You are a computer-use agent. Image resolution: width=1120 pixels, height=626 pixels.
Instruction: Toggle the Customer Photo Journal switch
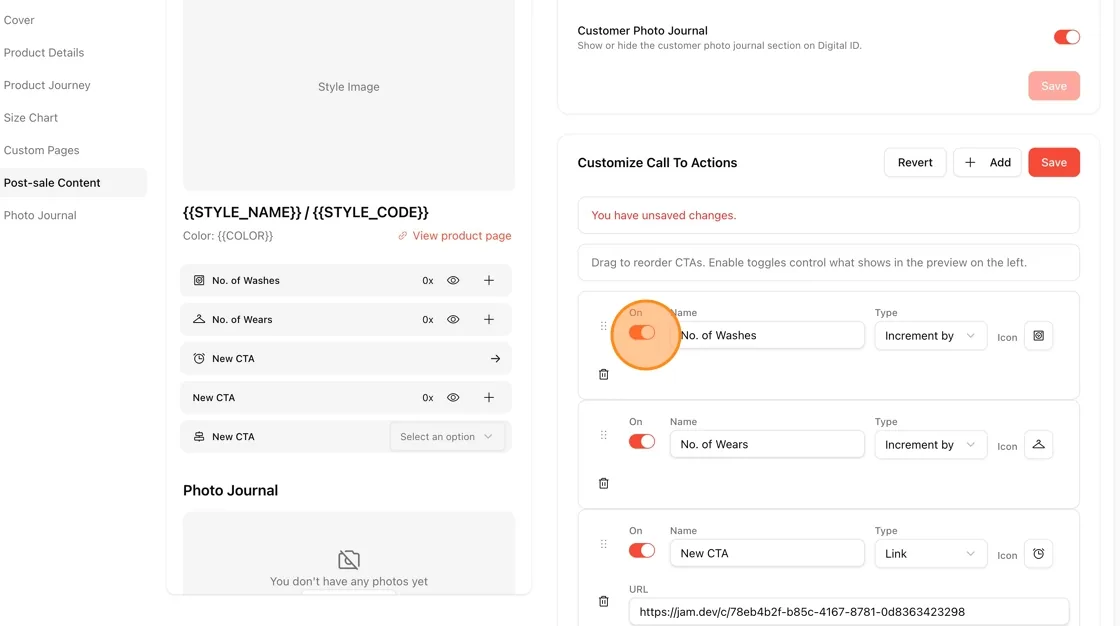1066,37
